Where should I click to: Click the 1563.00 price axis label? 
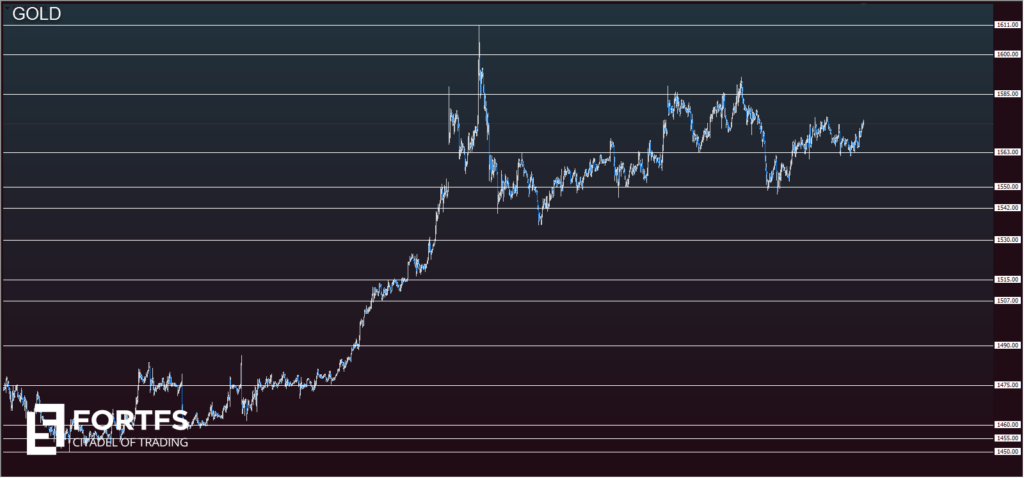pos(1006,153)
